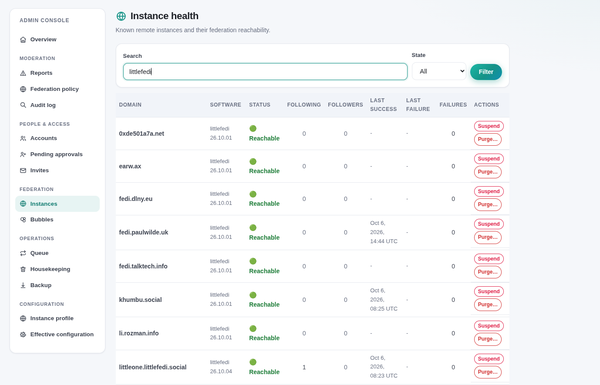
Task: Click the Audit log magnifier icon
Action: pyautogui.click(x=23, y=105)
